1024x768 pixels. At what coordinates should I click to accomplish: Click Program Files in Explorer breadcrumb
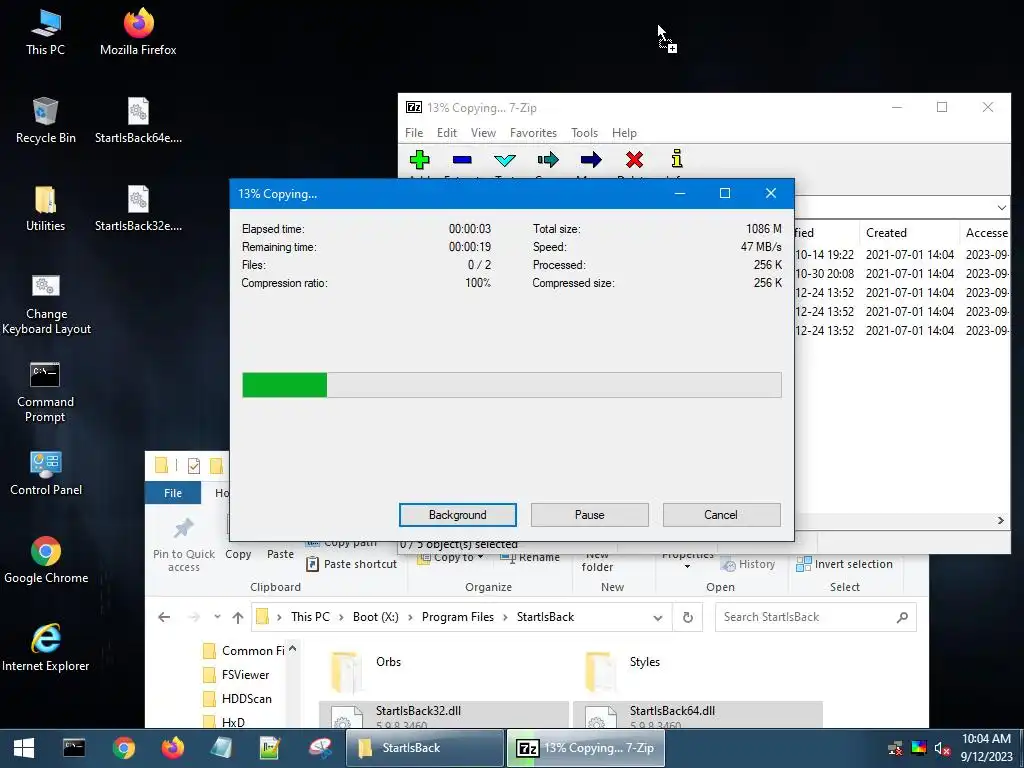tap(457, 617)
